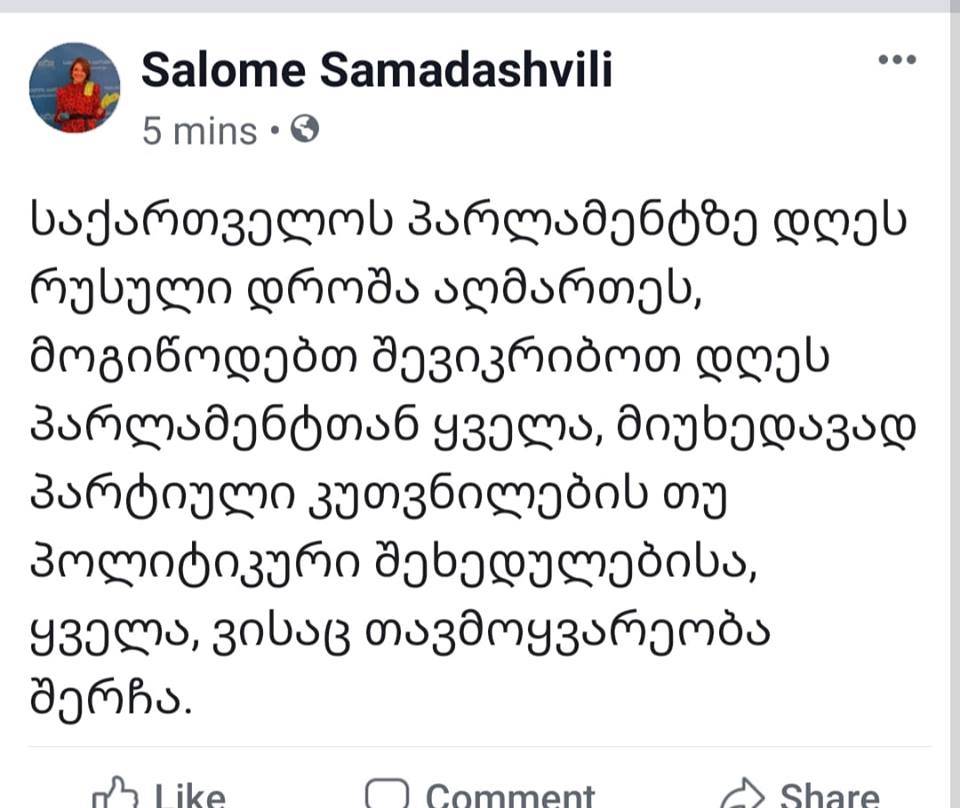Click the globe public privacy icon
Image resolution: width=960 pixels, height=808 pixels.
click(304, 129)
